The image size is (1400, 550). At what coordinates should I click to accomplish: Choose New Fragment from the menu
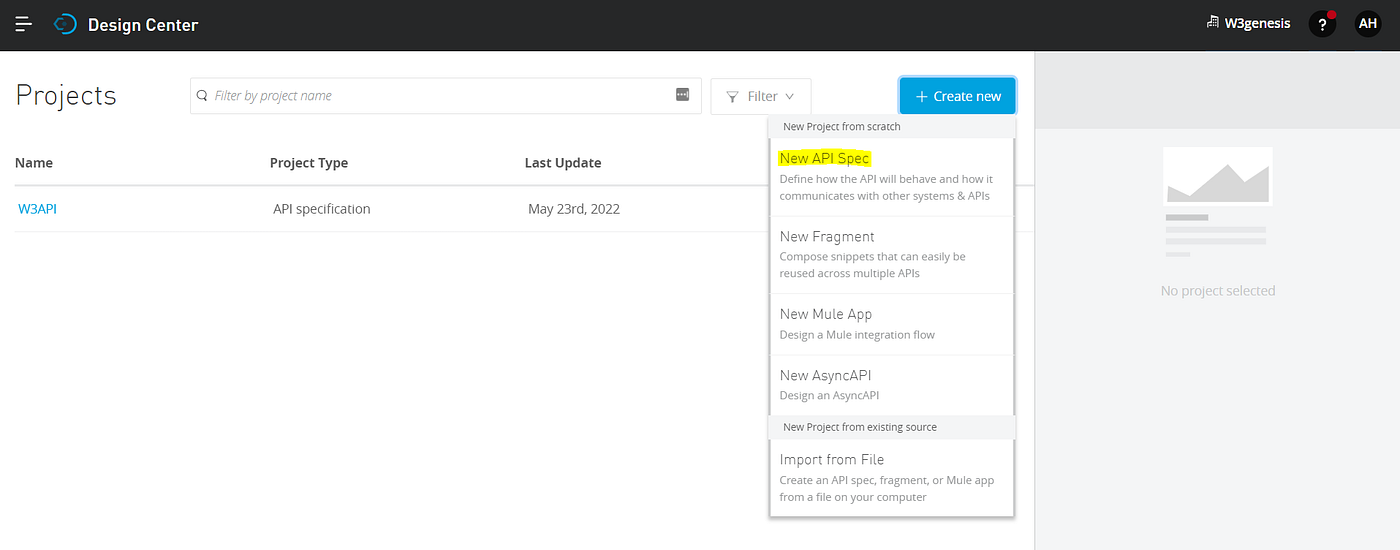(x=892, y=255)
